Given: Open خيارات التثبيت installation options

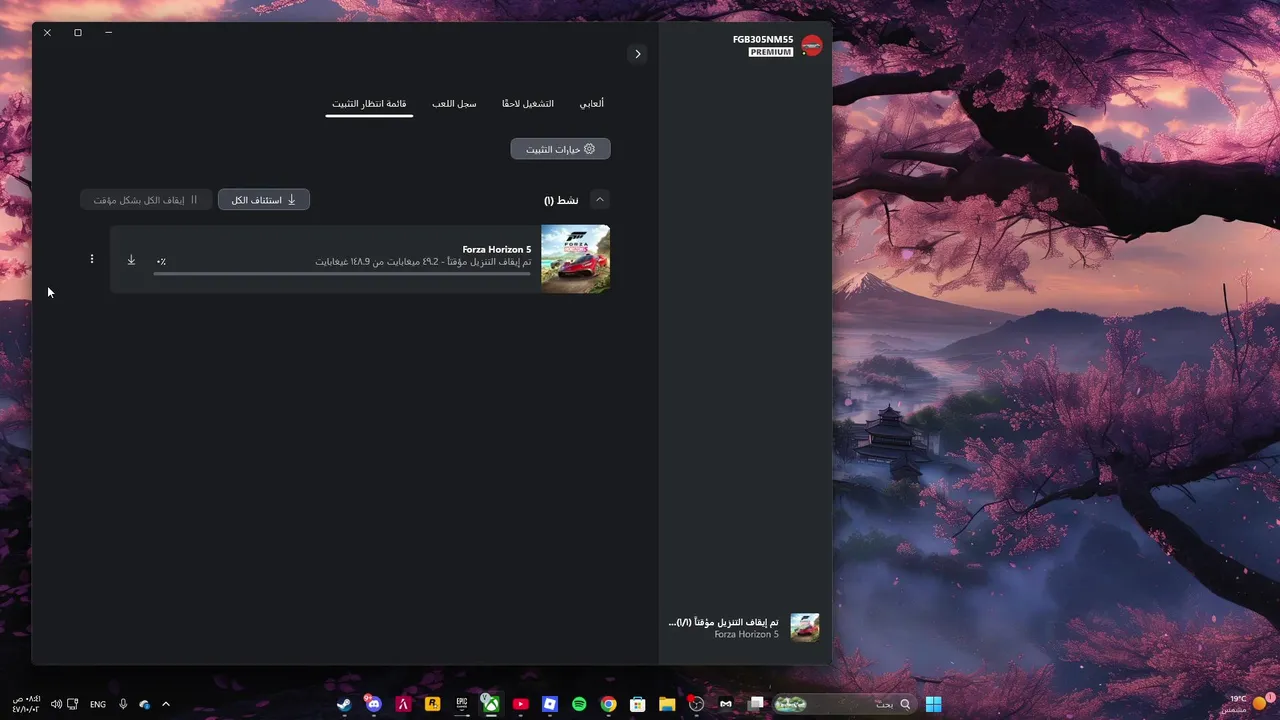Looking at the screenshot, I should [560, 149].
